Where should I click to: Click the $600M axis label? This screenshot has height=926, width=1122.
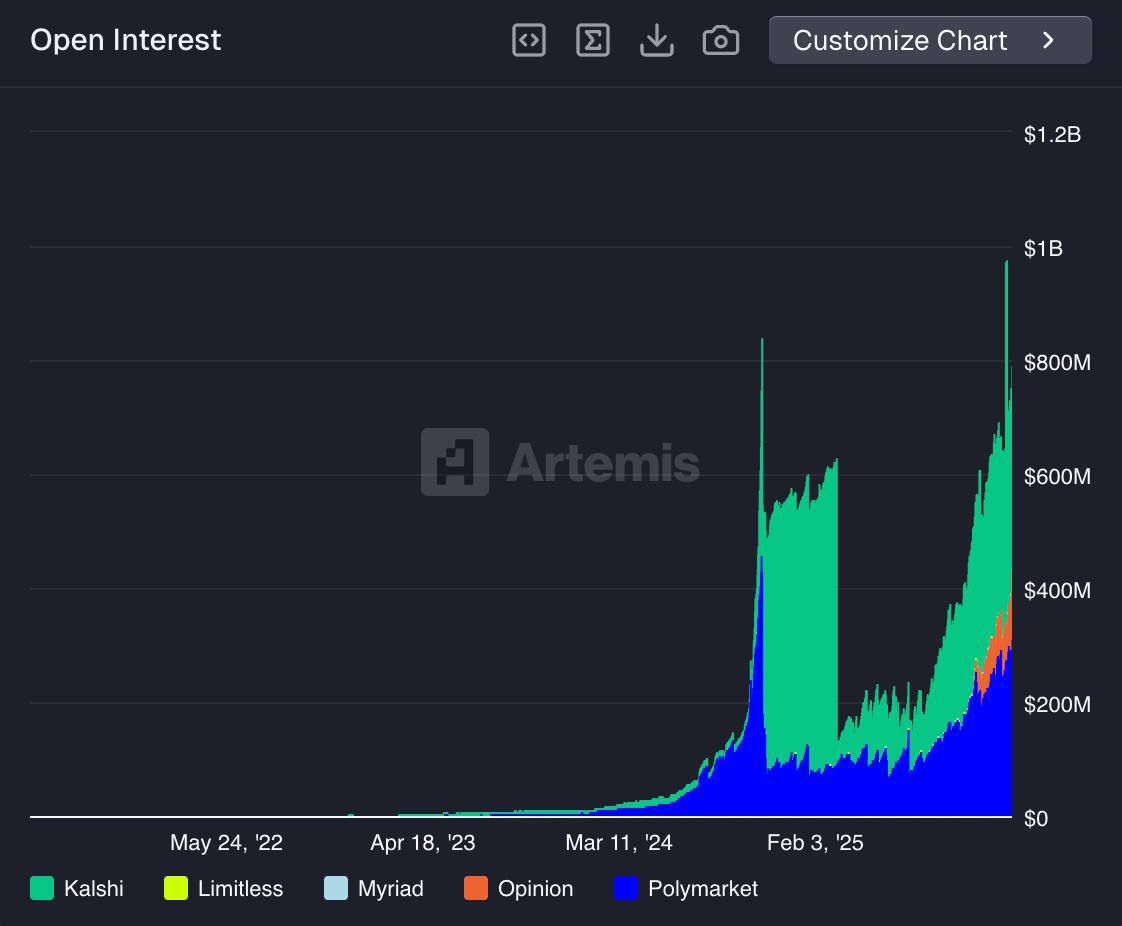[1057, 476]
